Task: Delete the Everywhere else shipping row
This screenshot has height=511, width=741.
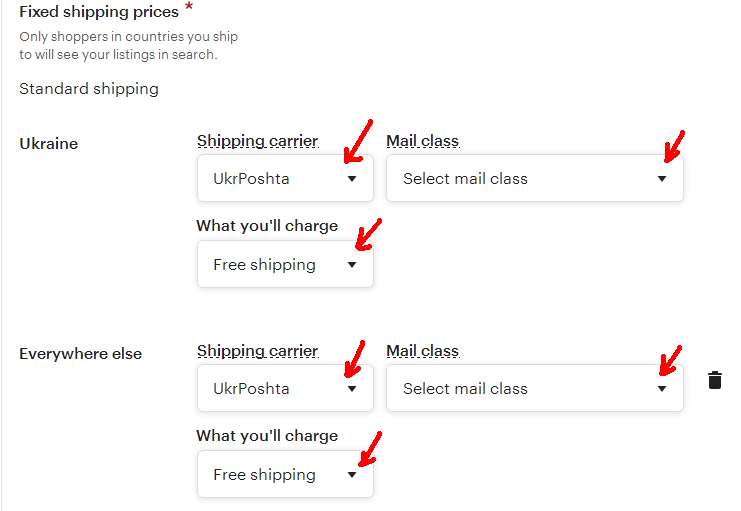Action: (x=715, y=380)
